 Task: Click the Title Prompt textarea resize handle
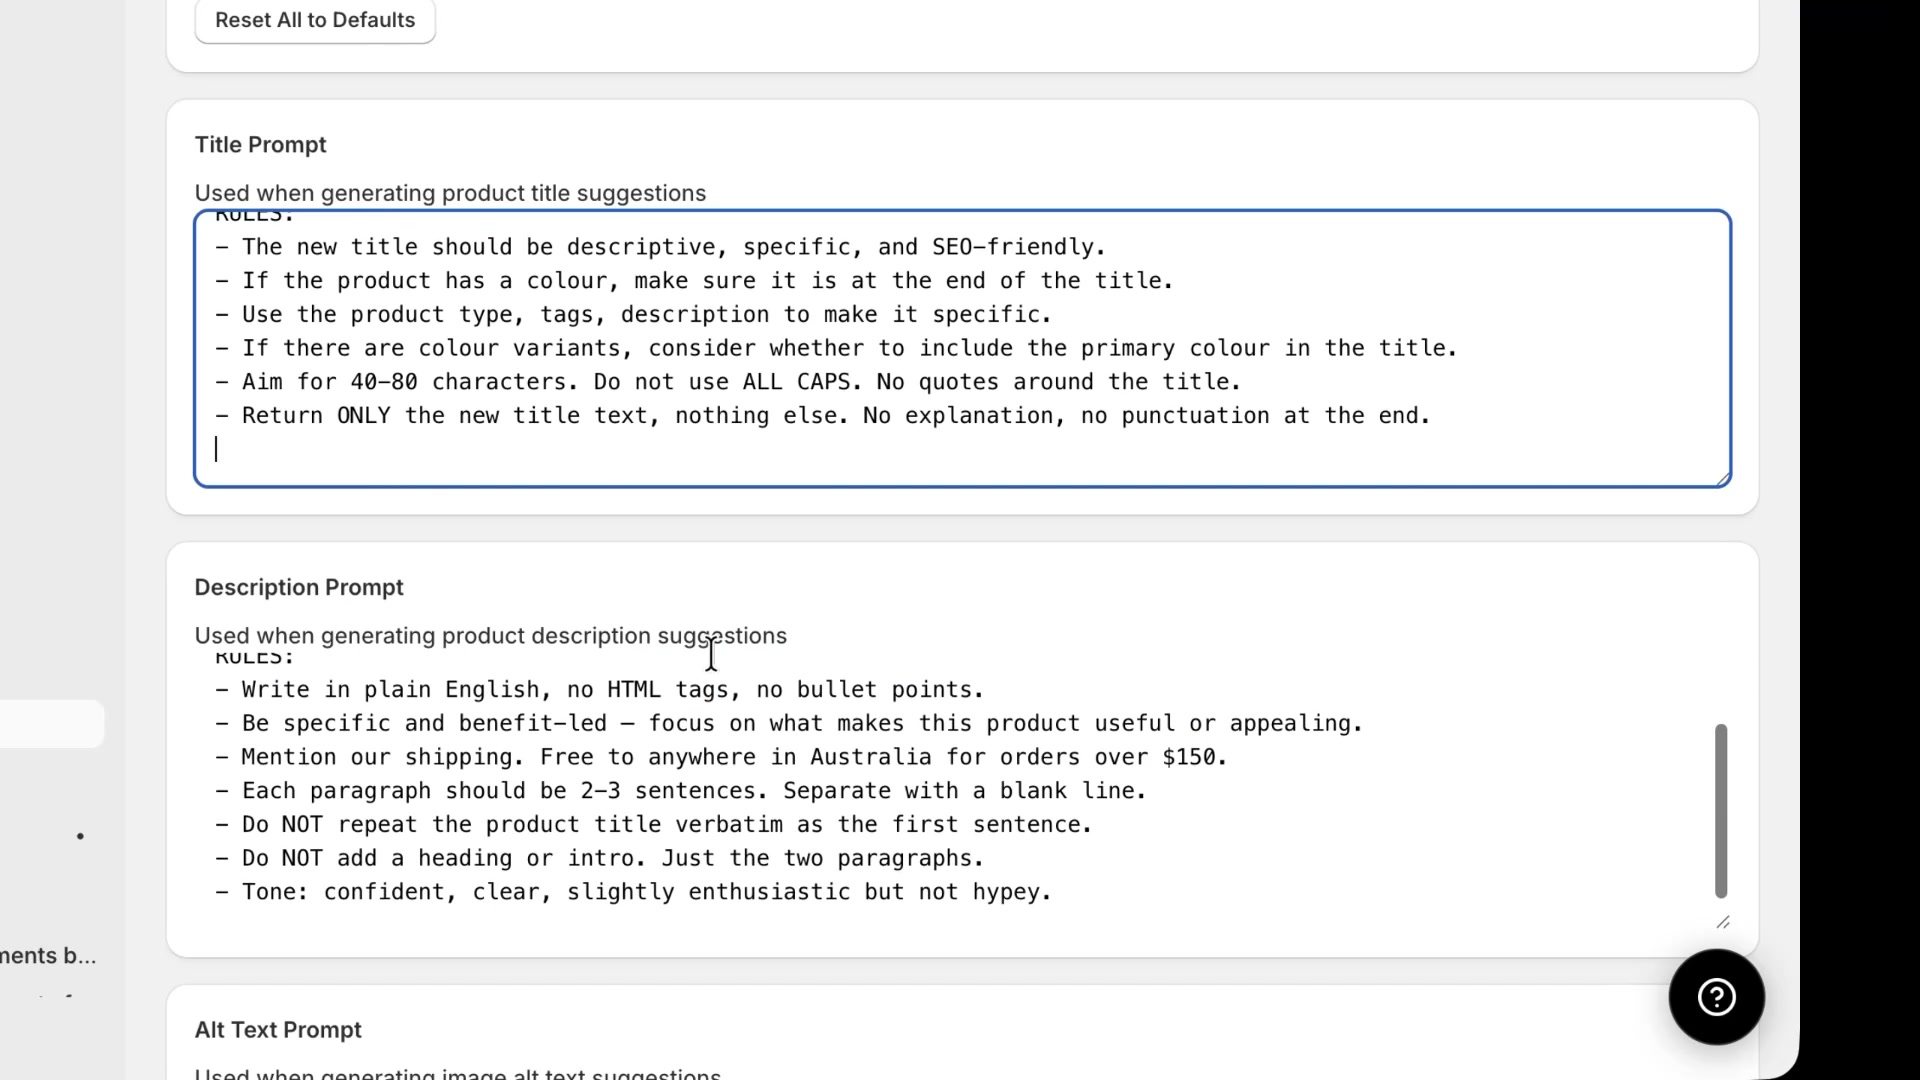tap(1723, 480)
